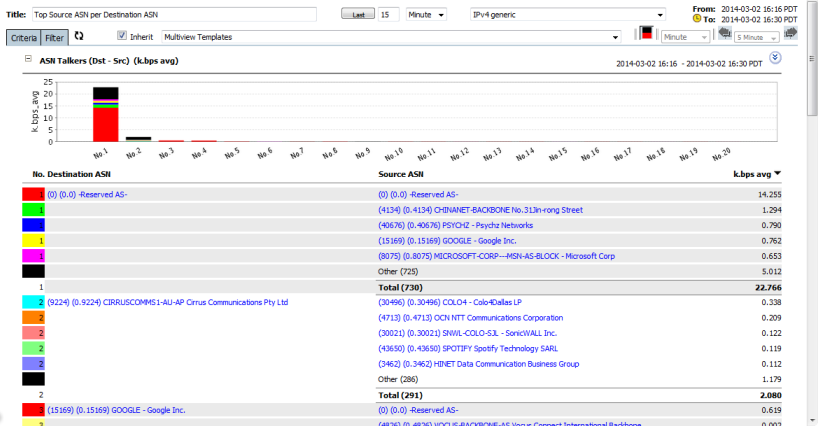Click the Total (291) row label
Screen dimensions: 818x426
[400, 395]
